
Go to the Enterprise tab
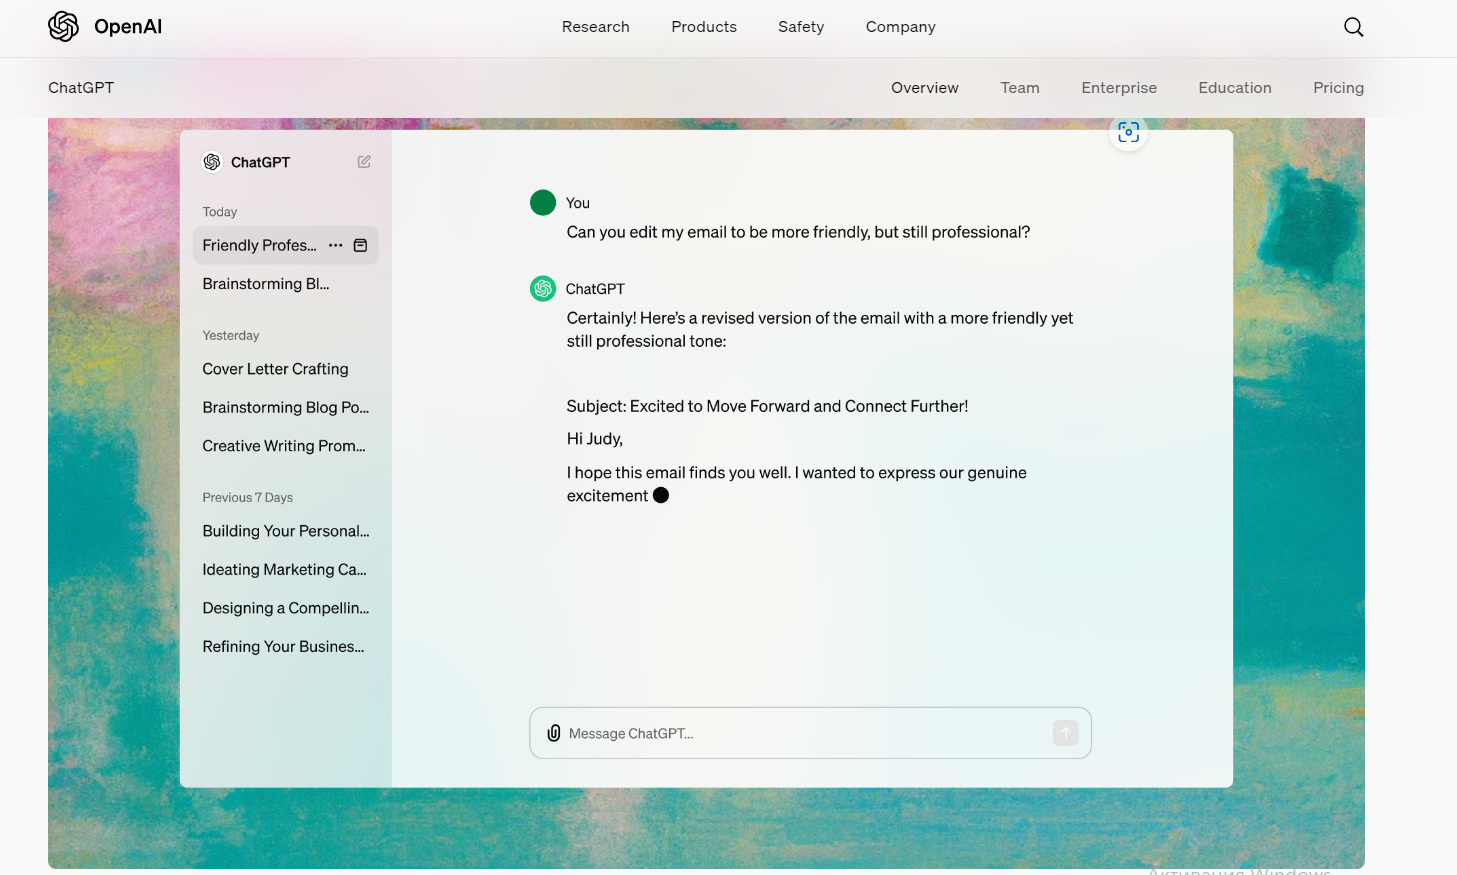point(1119,88)
